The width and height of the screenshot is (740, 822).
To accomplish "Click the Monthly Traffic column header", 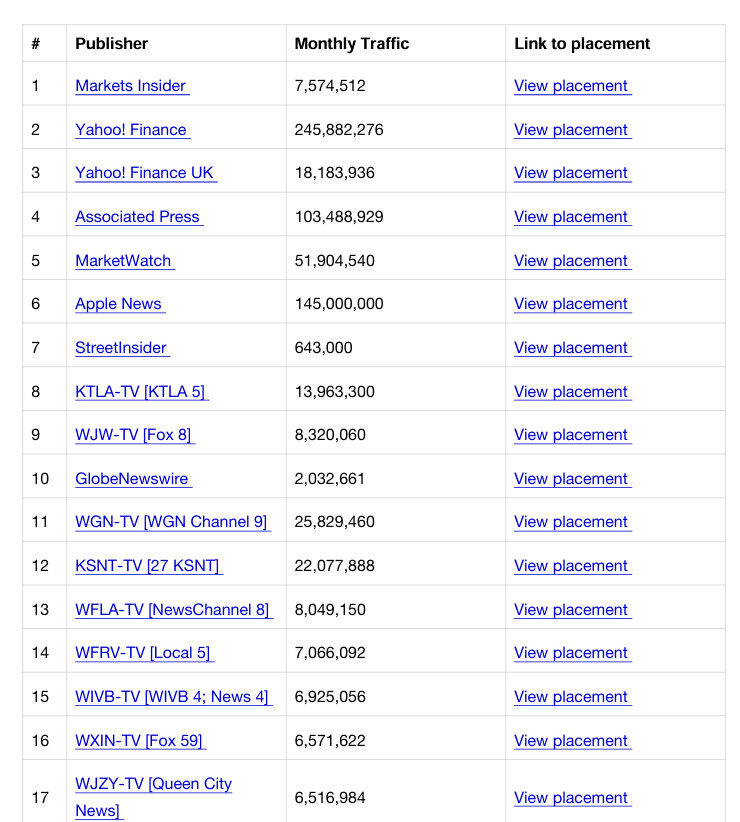I will tap(352, 44).
